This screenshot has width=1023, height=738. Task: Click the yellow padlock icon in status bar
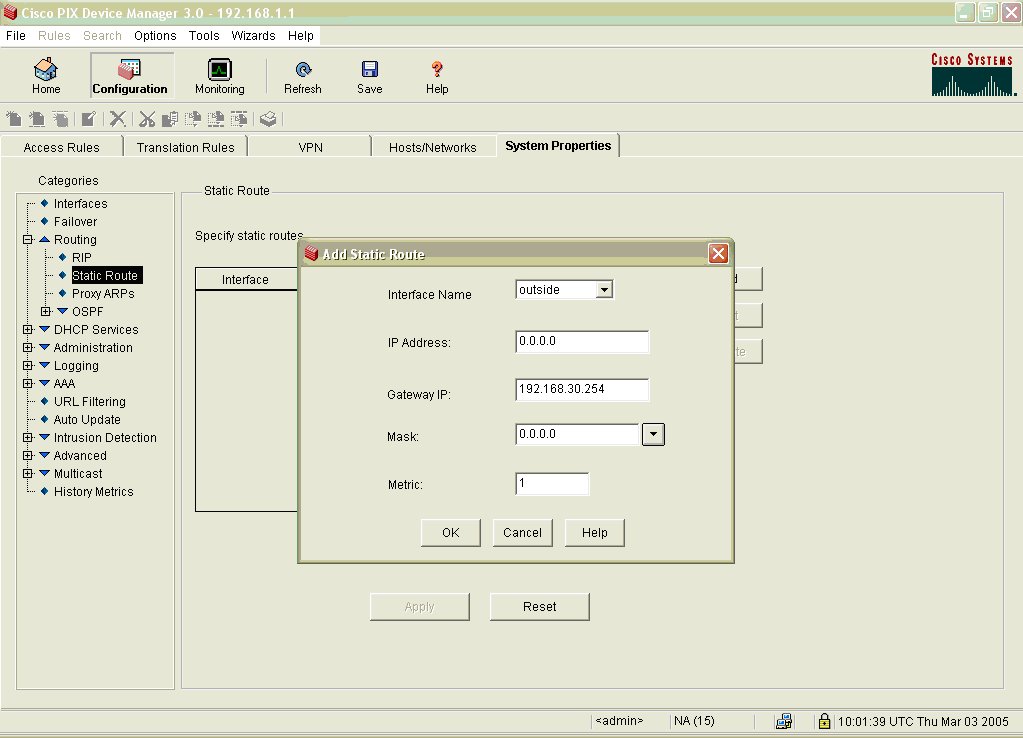(824, 721)
